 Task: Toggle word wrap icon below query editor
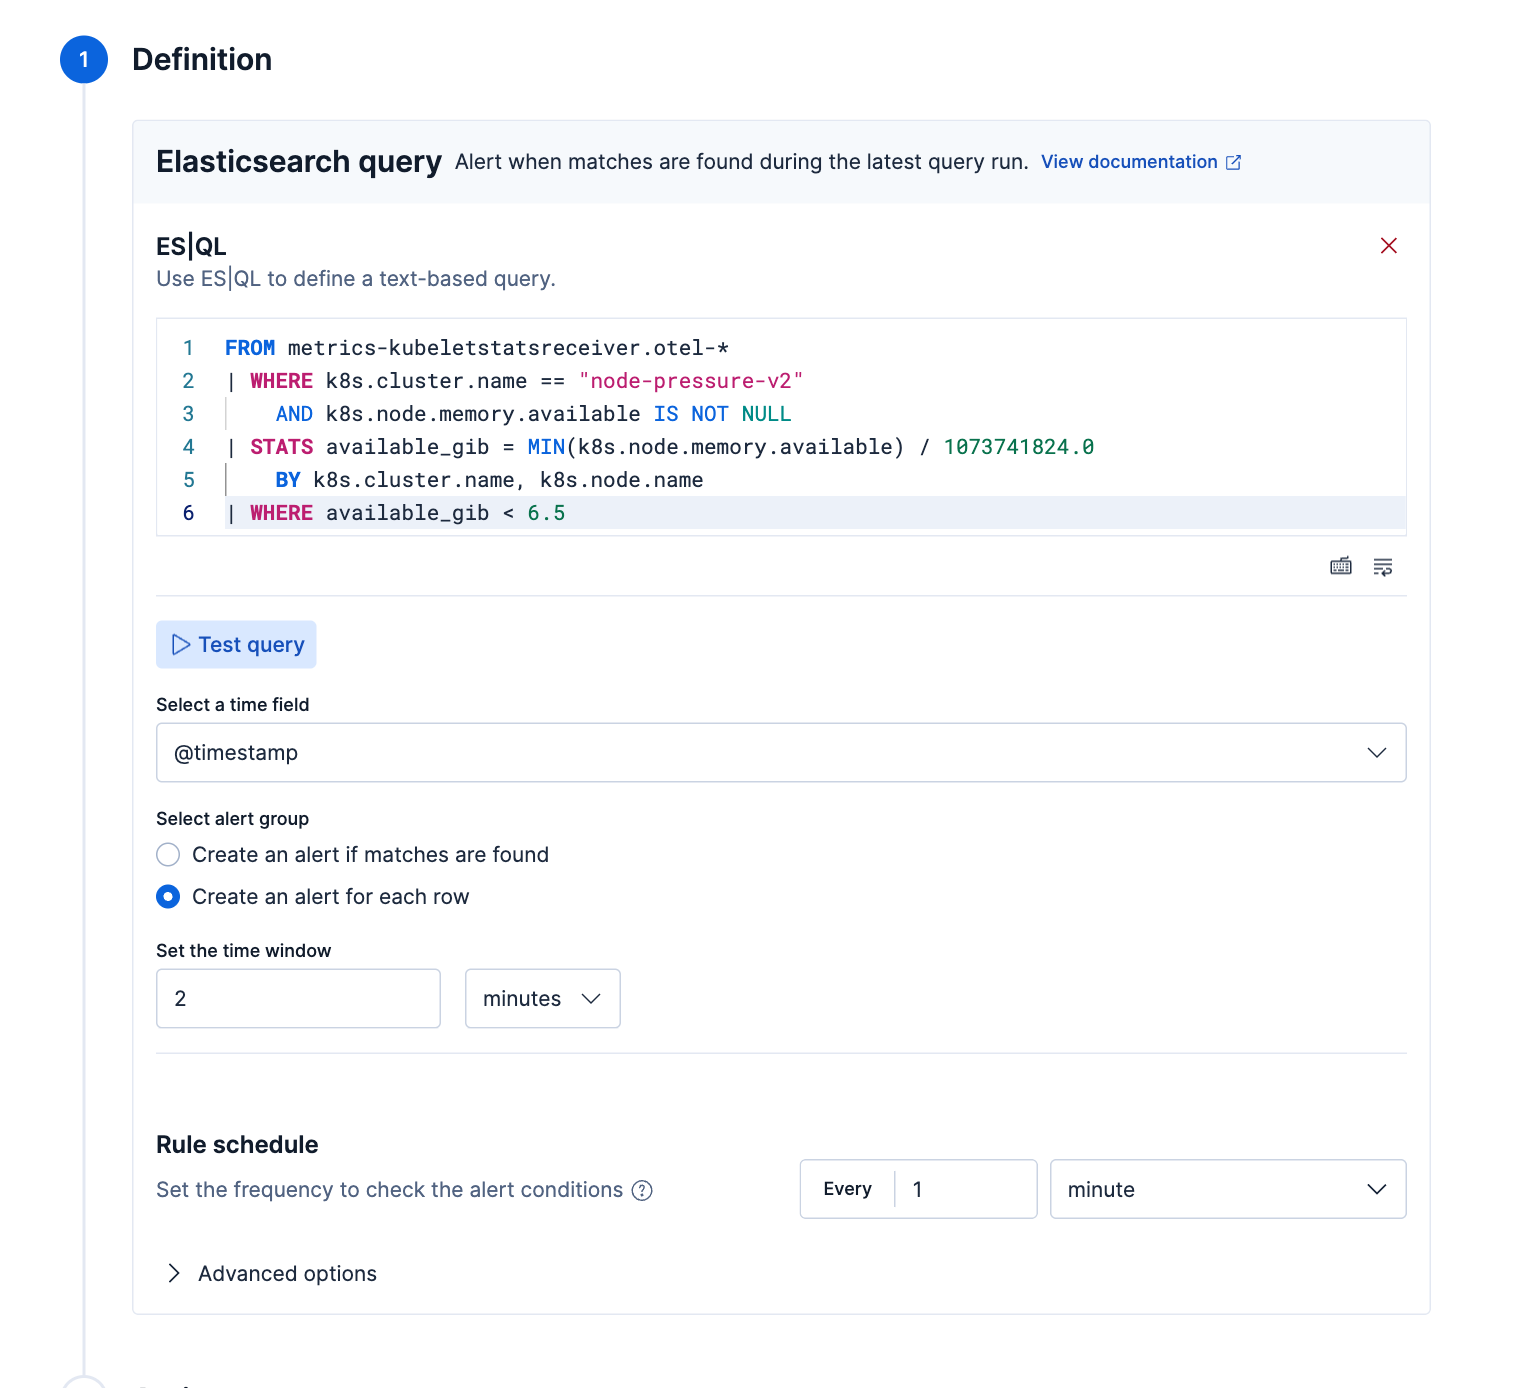click(x=1383, y=567)
